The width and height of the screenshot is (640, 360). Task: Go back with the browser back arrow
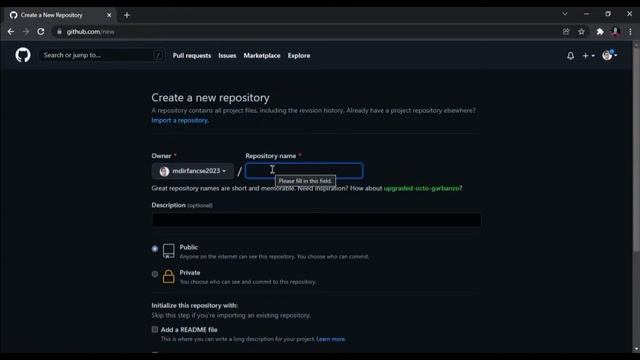[x=11, y=31]
